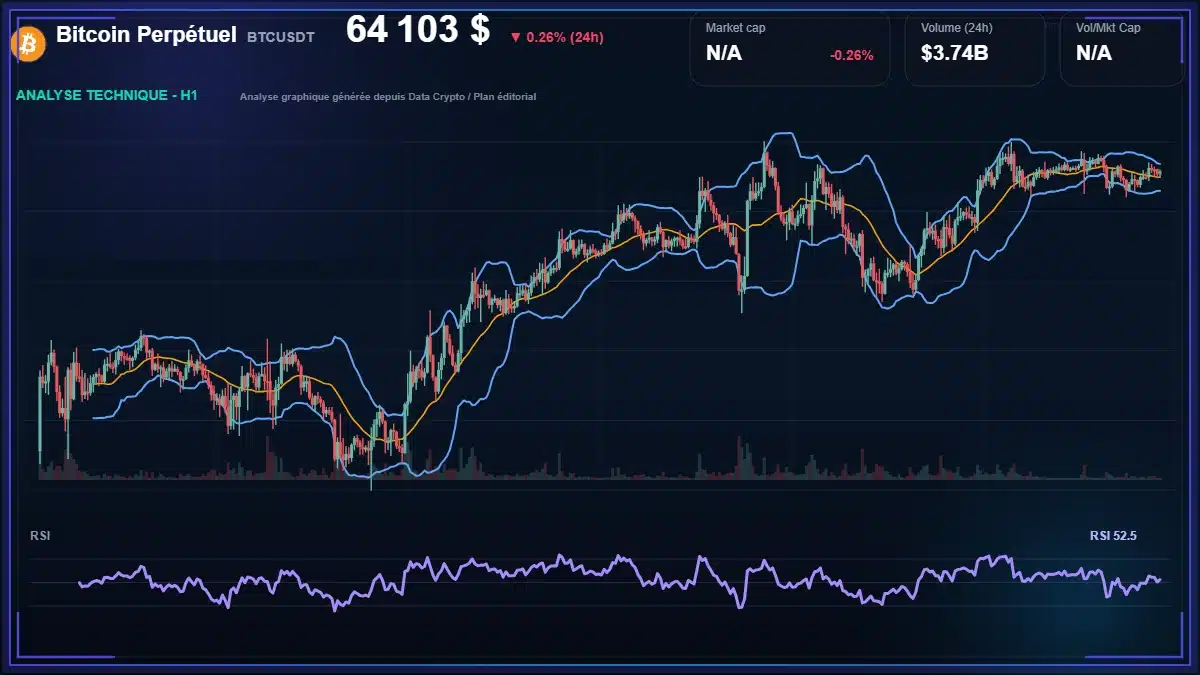Image resolution: width=1200 pixels, height=675 pixels.
Task: Click the orange Bitcoin logo icon
Action: point(27,43)
